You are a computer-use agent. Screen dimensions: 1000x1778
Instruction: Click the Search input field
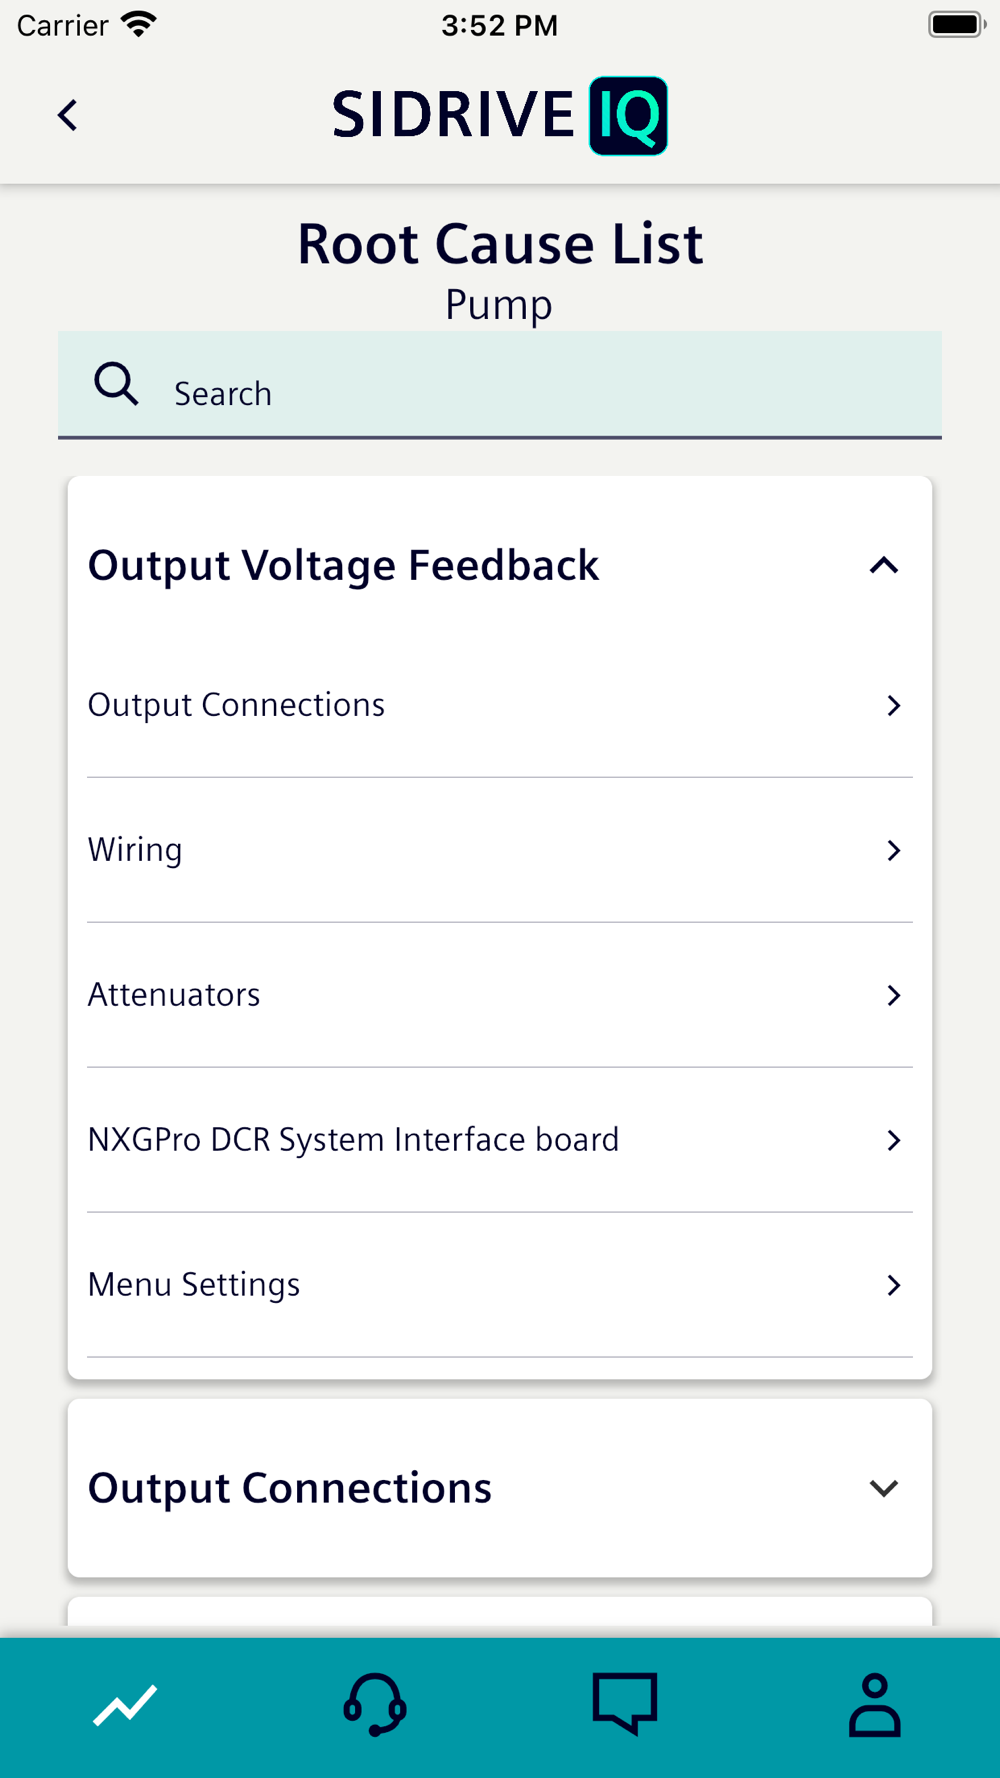point(540,393)
